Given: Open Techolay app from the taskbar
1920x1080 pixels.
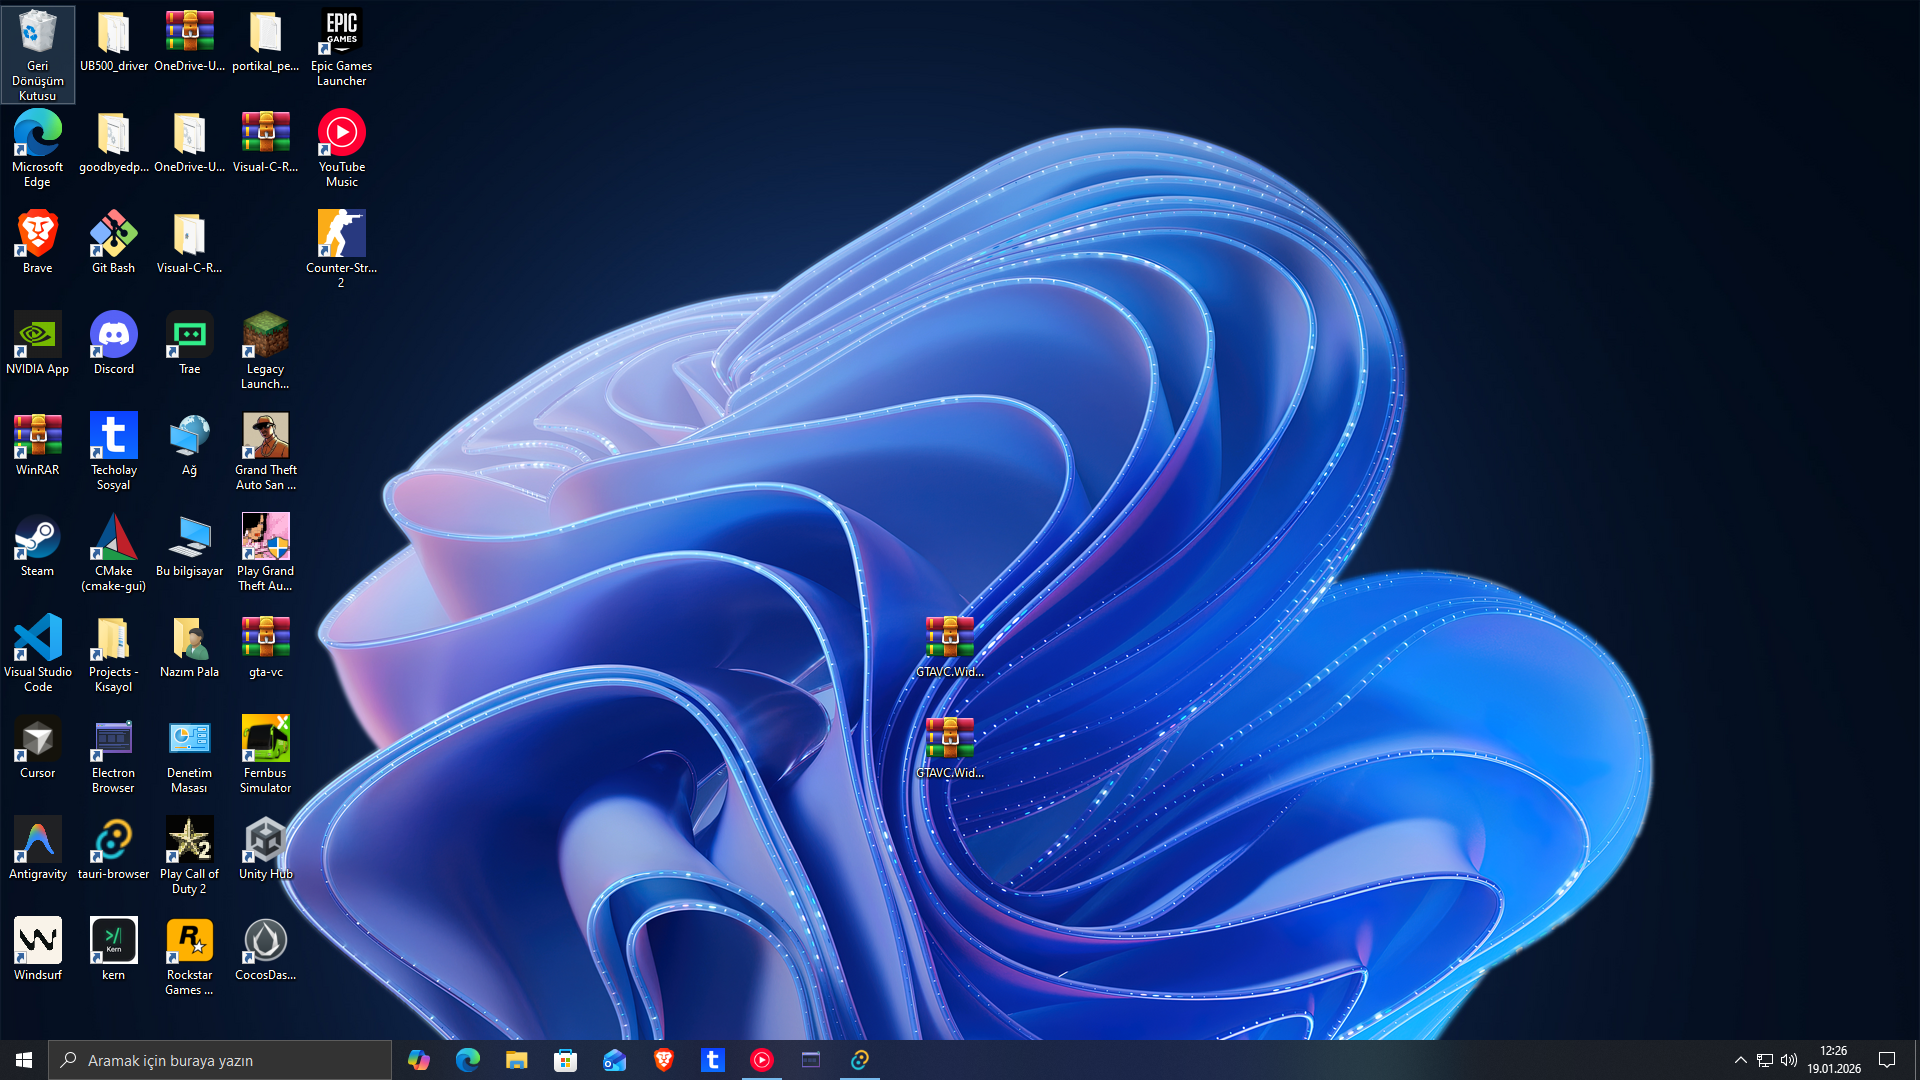Looking at the screenshot, I should pos(712,1060).
